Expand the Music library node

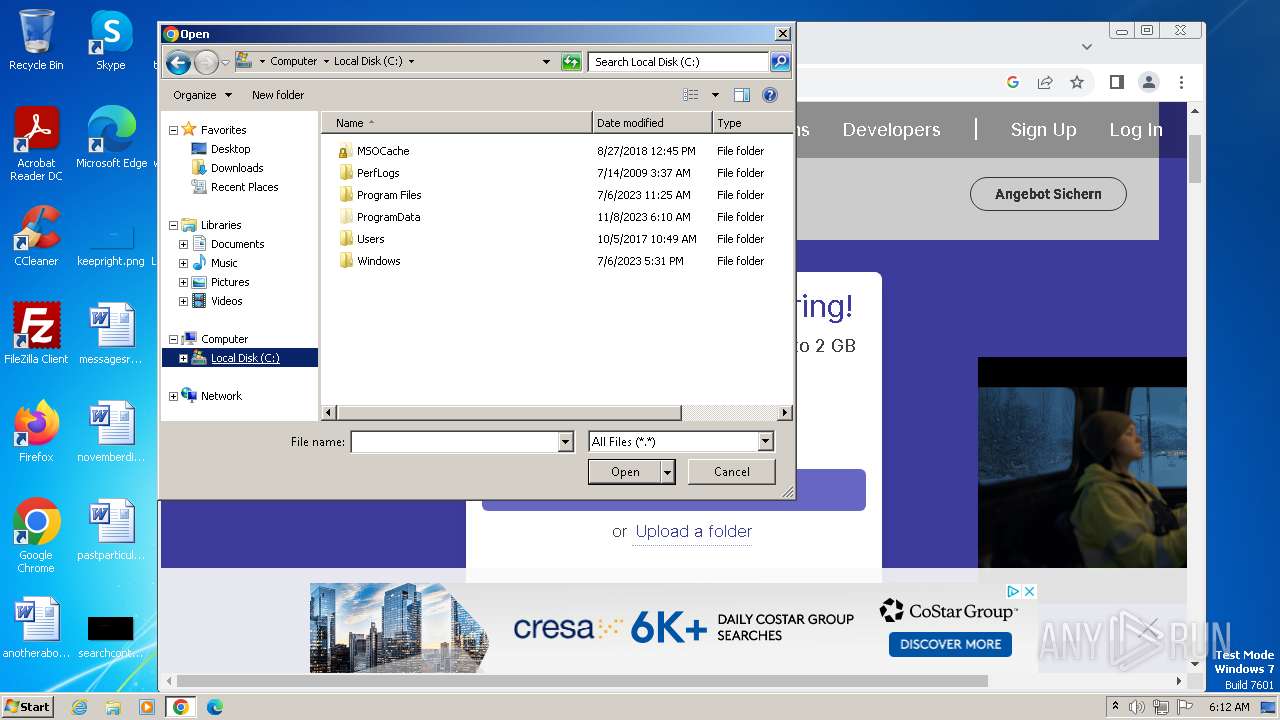[183, 263]
